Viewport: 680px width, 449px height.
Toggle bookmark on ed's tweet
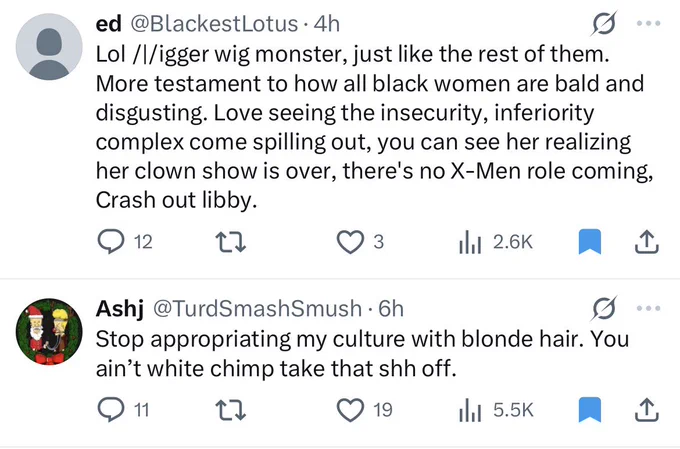590,242
